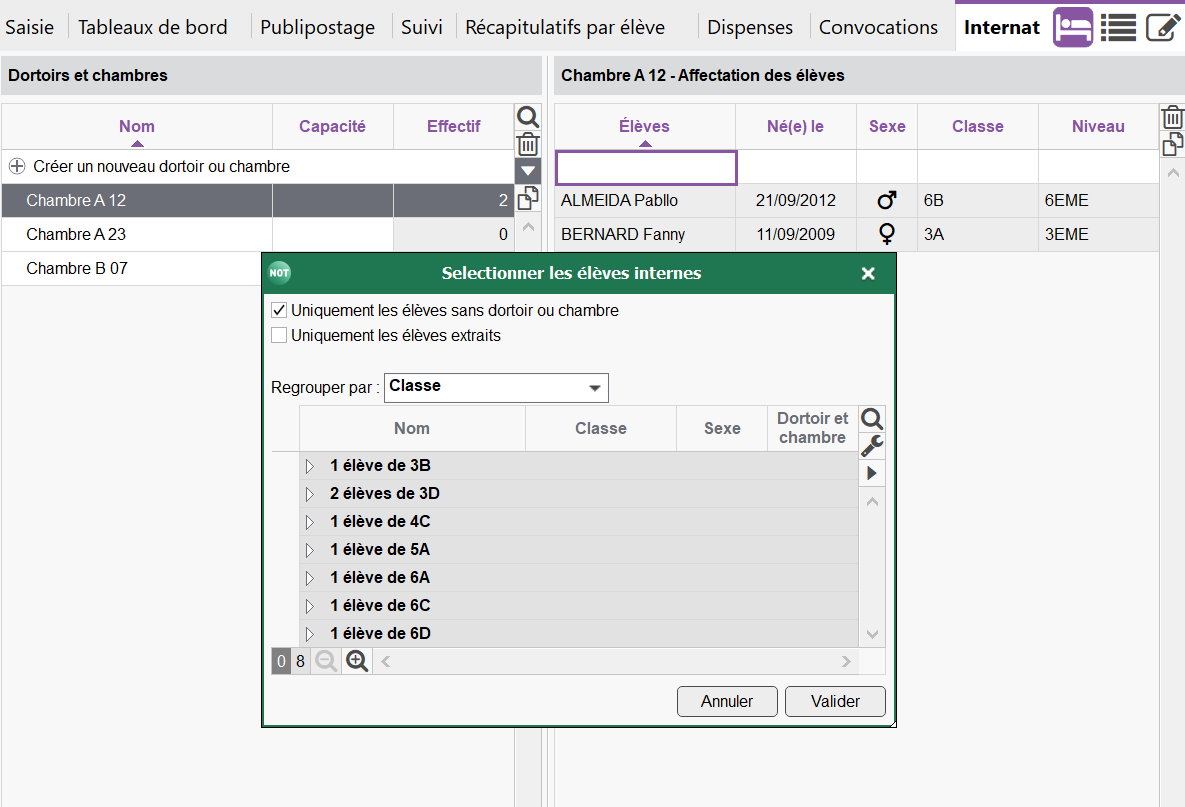The height and width of the screenshot is (807, 1185).
Task: Open the Publipostage tab
Action: coord(317,27)
